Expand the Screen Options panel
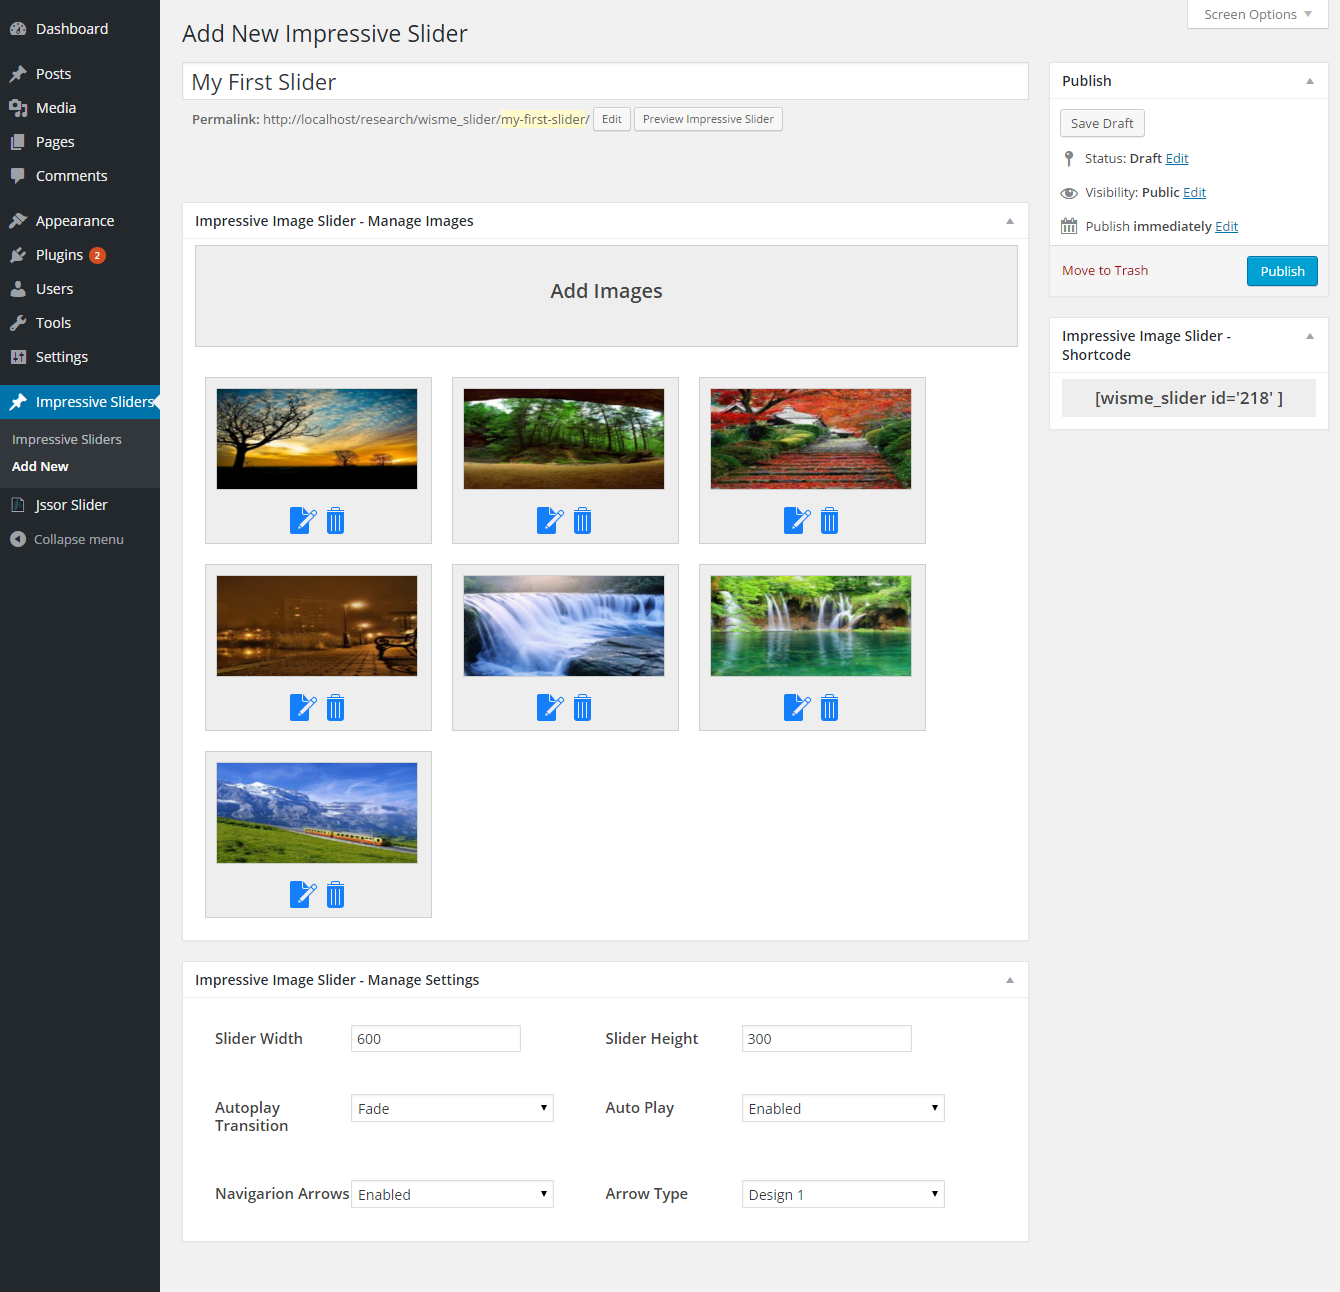This screenshot has height=1292, width=1340. (1258, 14)
